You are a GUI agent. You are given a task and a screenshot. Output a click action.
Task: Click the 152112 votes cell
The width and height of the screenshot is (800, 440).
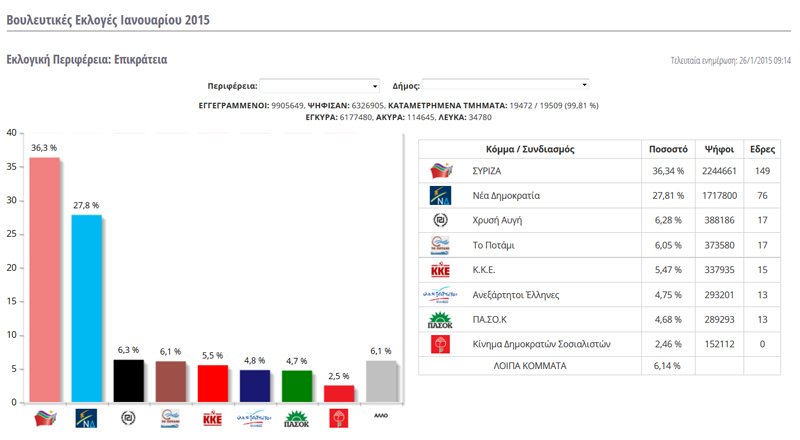click(719, 344)
